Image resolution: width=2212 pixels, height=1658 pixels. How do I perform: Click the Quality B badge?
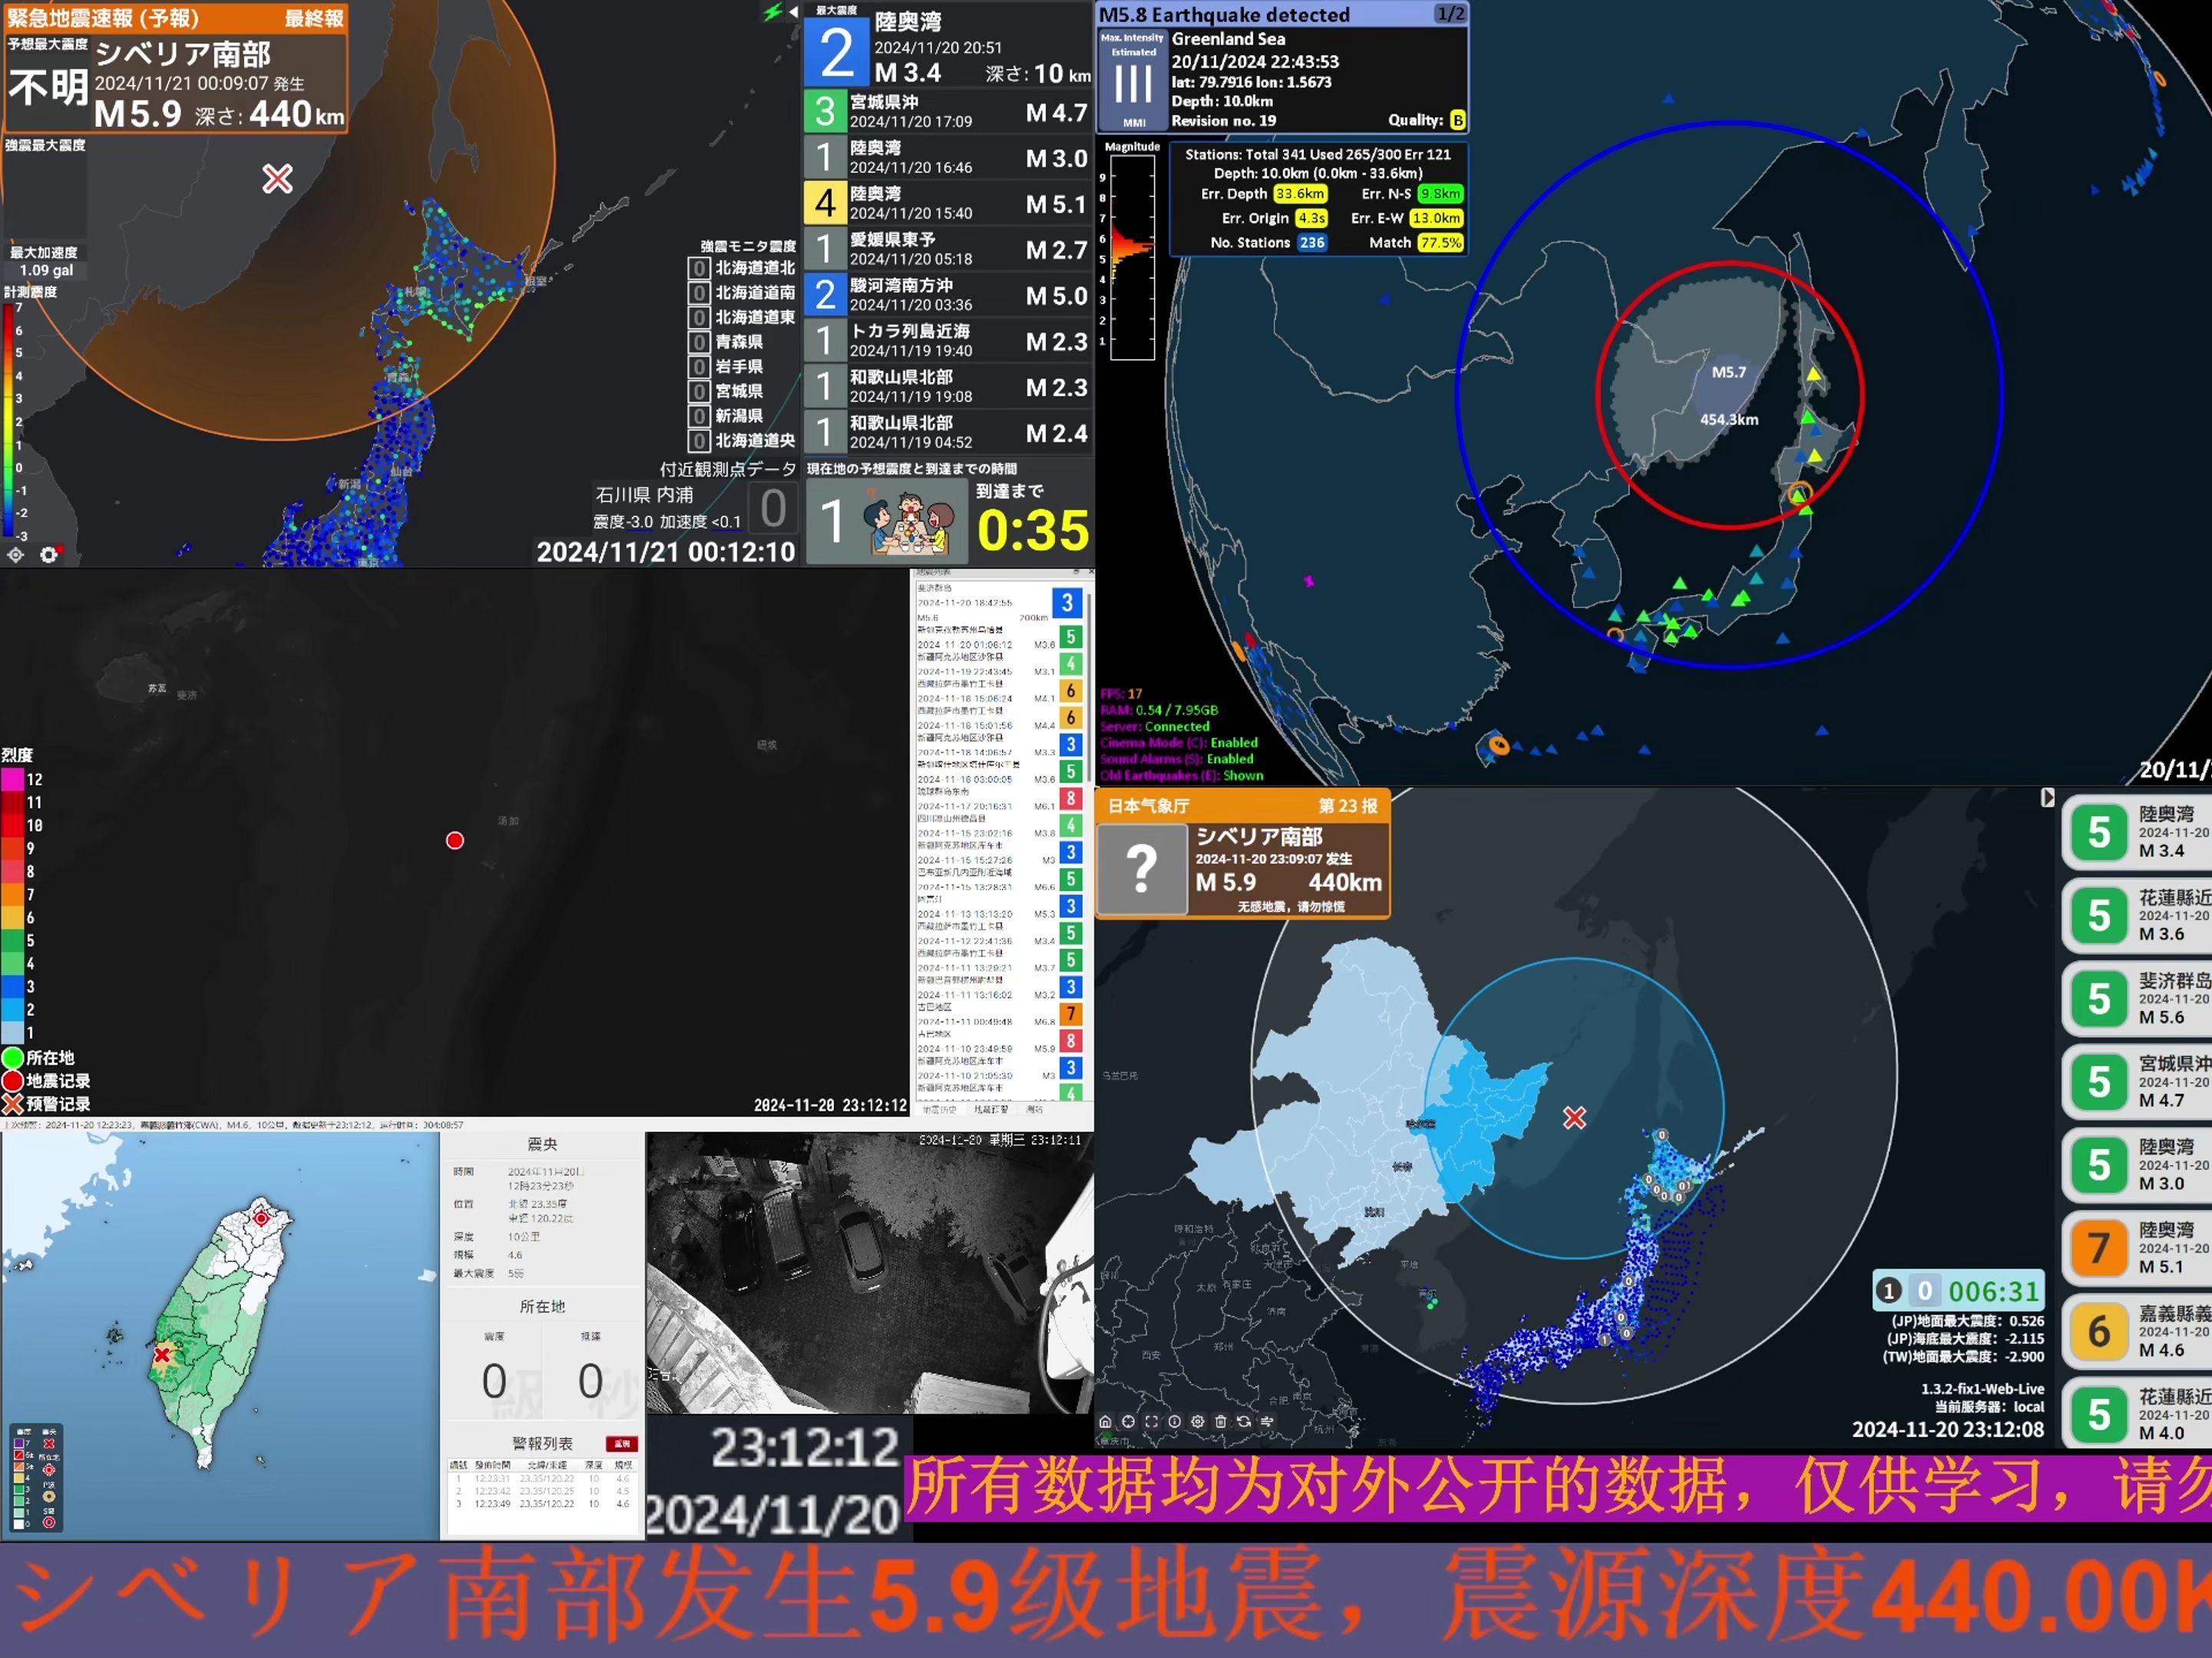click(x=1457, y=120)
